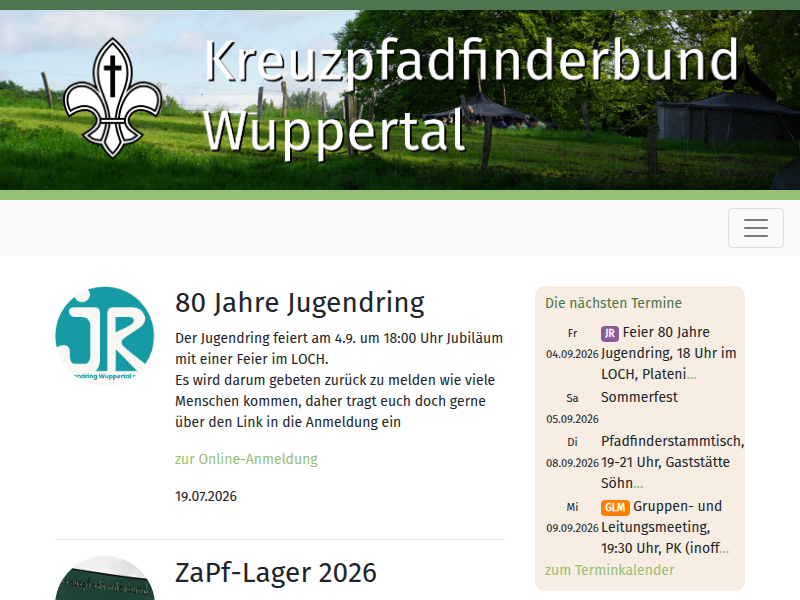Open the Jugendring JR round logo image
The height and width of the screenshot is (600, 800).
pos(105,335)
